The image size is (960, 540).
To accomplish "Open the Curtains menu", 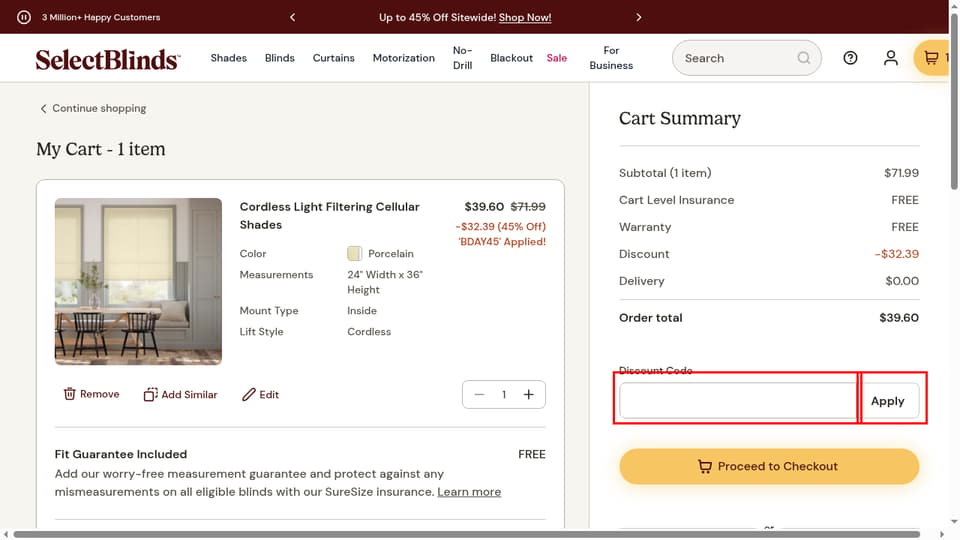I will coord(334,58).
